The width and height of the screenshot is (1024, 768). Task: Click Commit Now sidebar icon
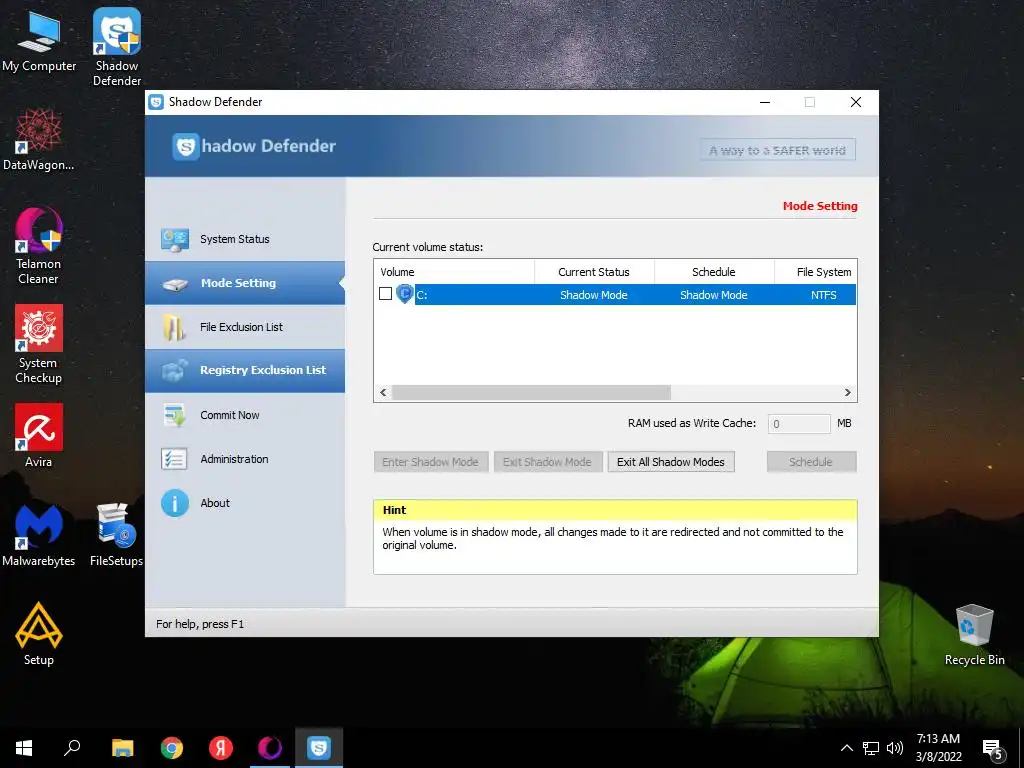(174, 415)
